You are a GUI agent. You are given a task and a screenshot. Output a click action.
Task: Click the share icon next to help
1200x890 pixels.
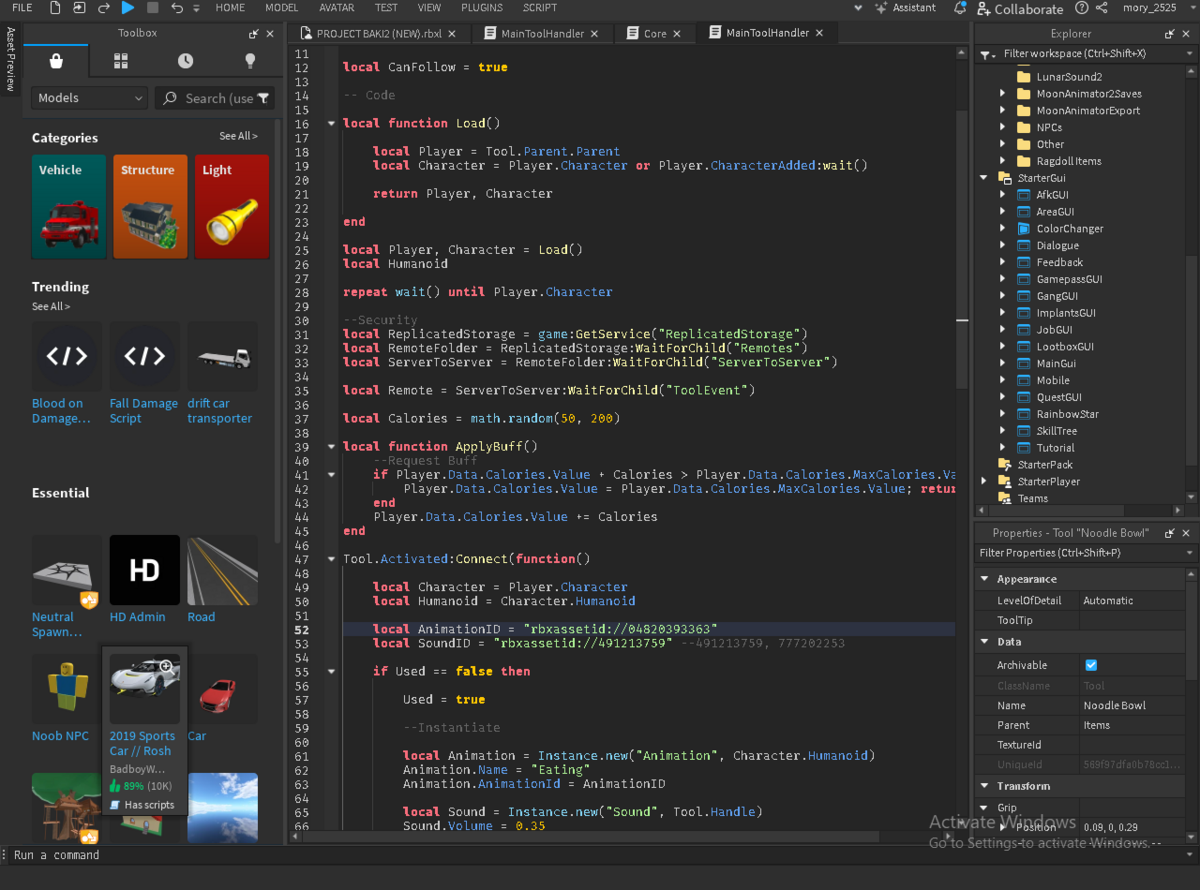coord(1102,8)
